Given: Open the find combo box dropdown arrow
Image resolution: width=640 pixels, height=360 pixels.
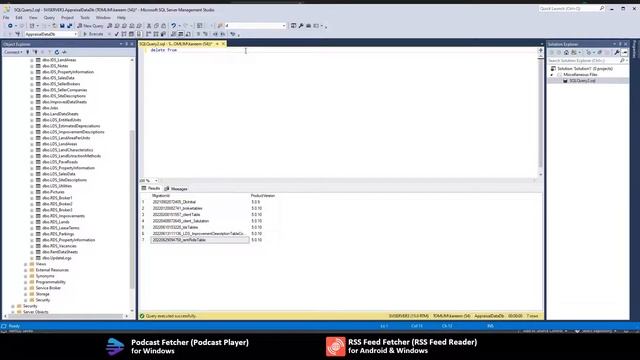Looking at the screenshot, I should pos(284,26).
